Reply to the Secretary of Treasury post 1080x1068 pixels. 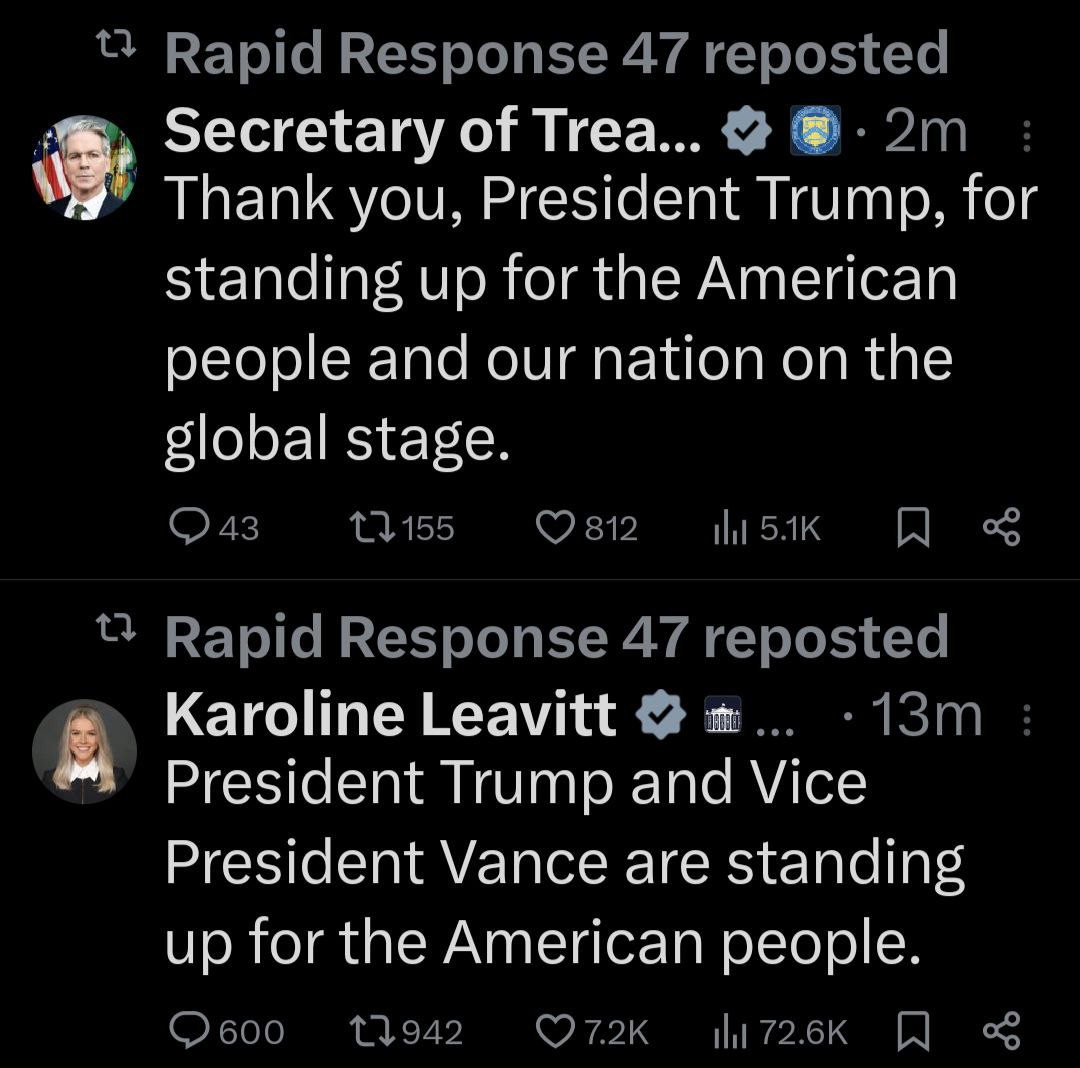point(187,527)
